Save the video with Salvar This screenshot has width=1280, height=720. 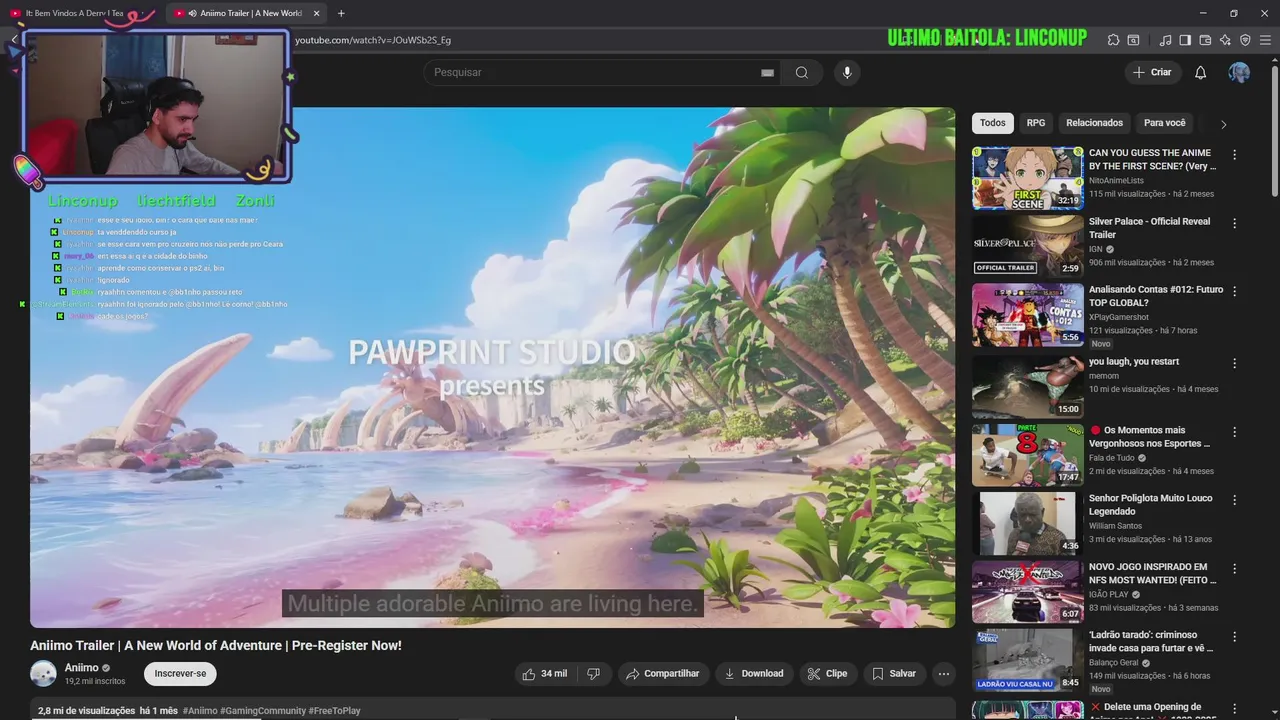pyautogui.click(x=893, y=674)
